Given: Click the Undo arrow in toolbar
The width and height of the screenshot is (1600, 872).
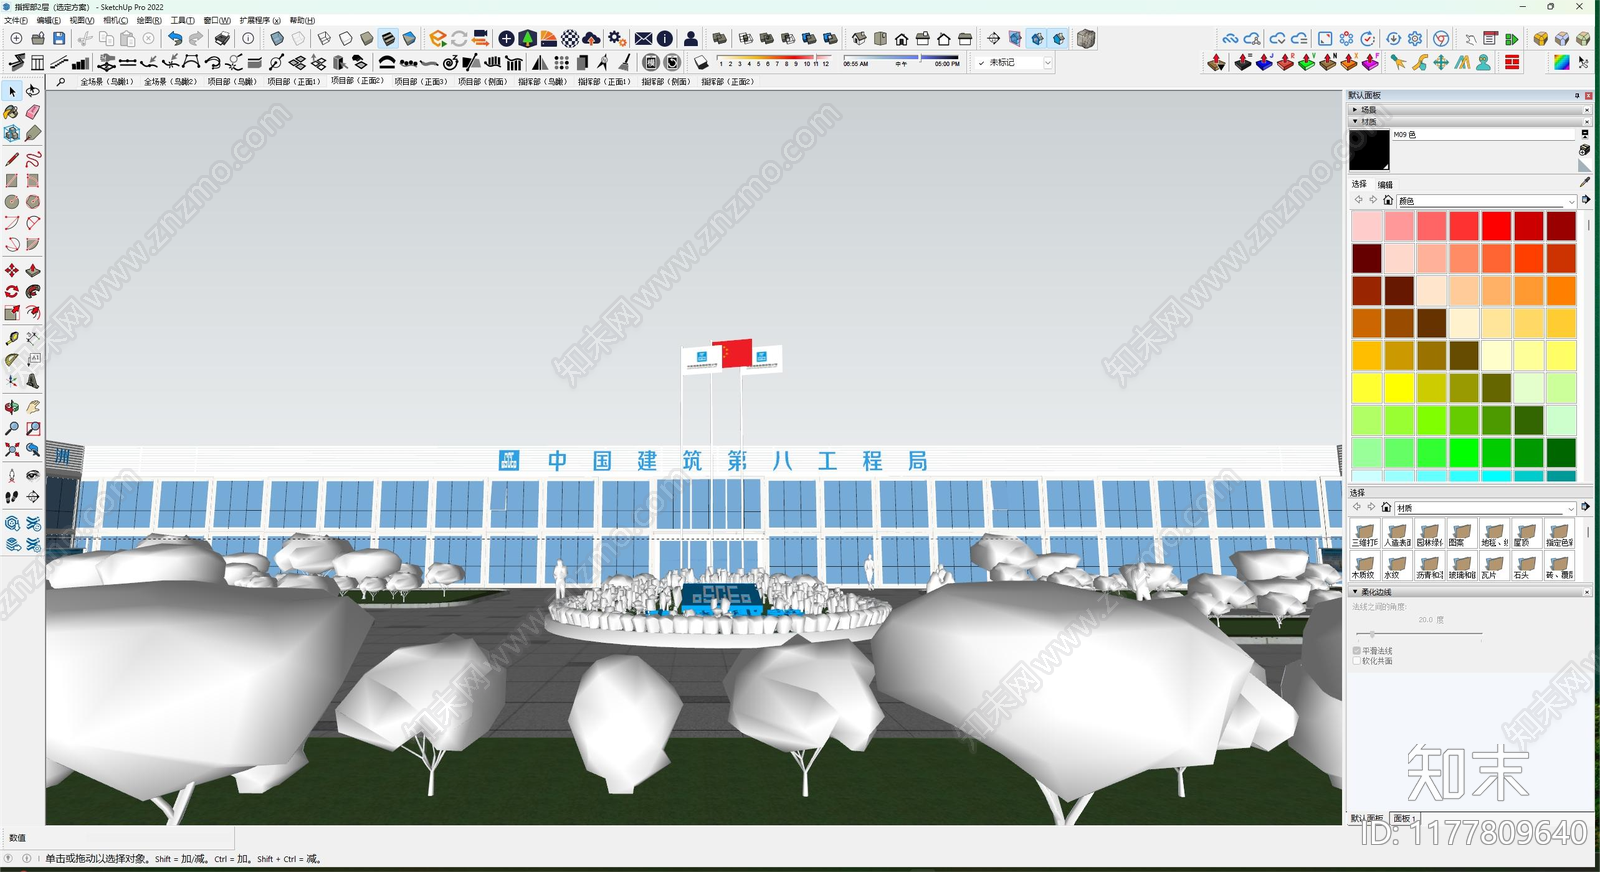Looking at the screenshot, I should coord(175,39).
